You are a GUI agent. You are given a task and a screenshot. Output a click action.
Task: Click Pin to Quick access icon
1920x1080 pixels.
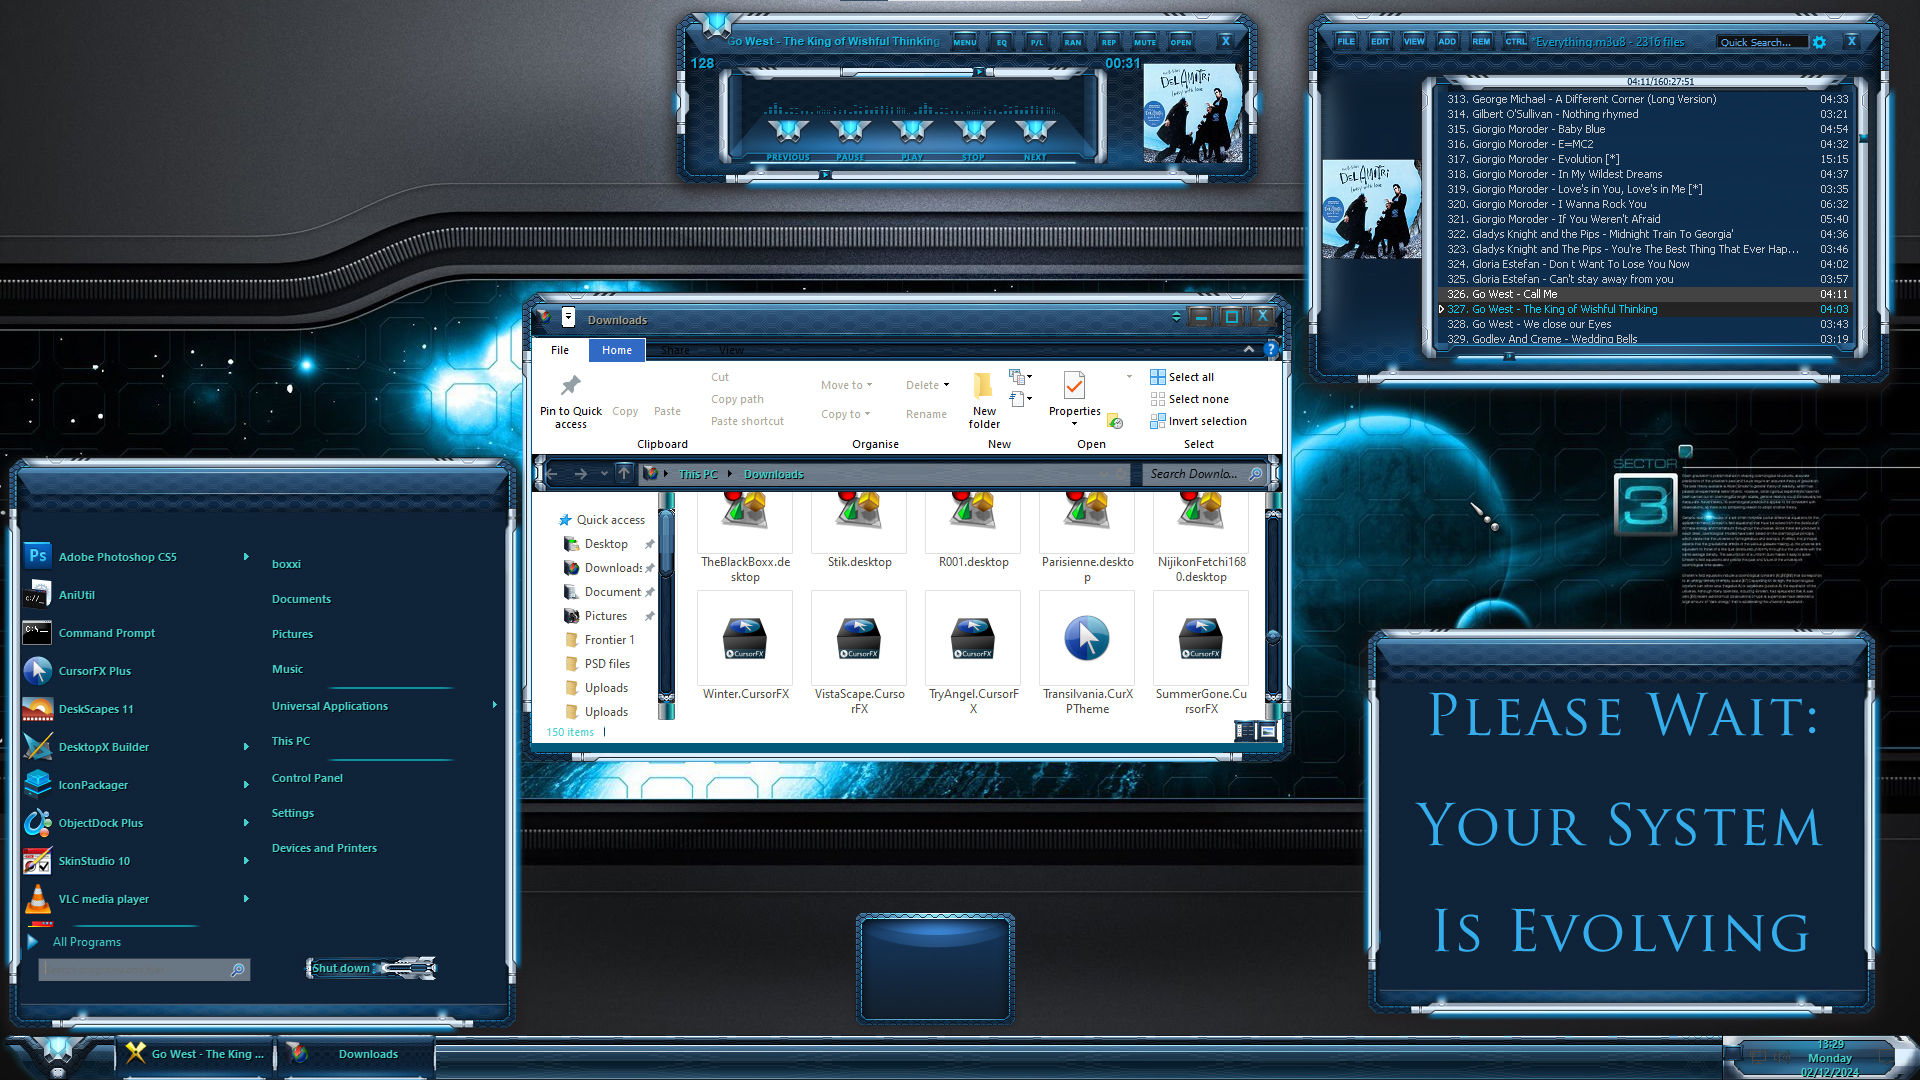pyautogui.click(x=570, y=386)
